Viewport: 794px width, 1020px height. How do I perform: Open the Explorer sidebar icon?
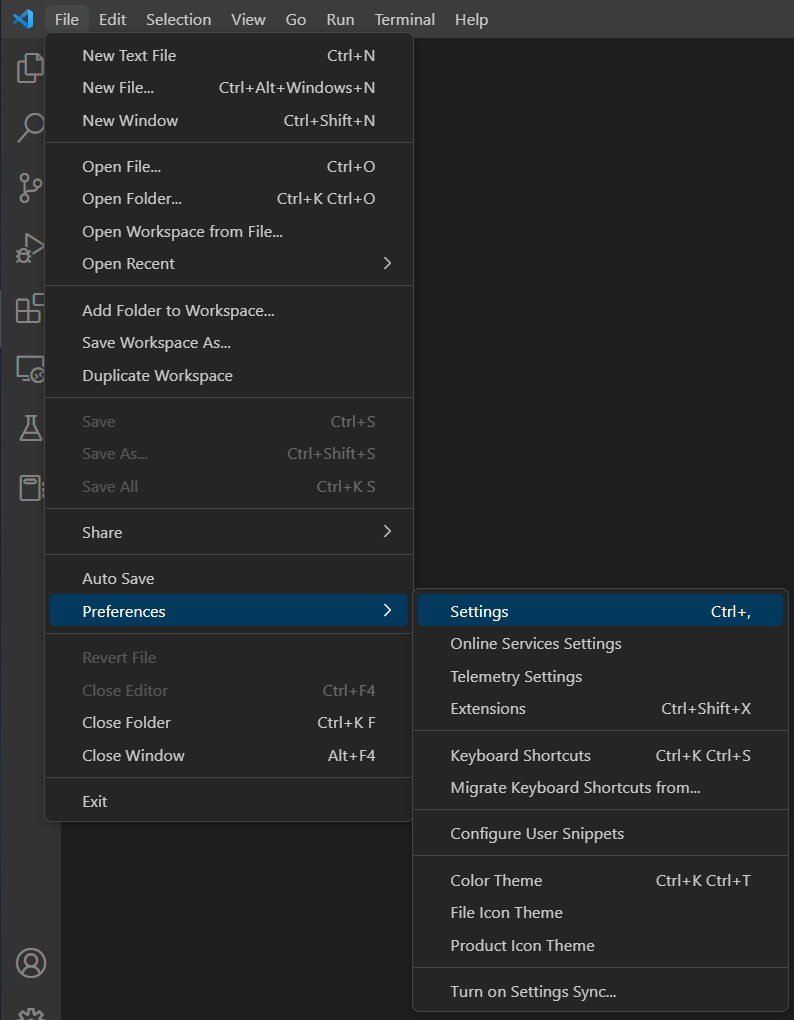pos(30,68)
